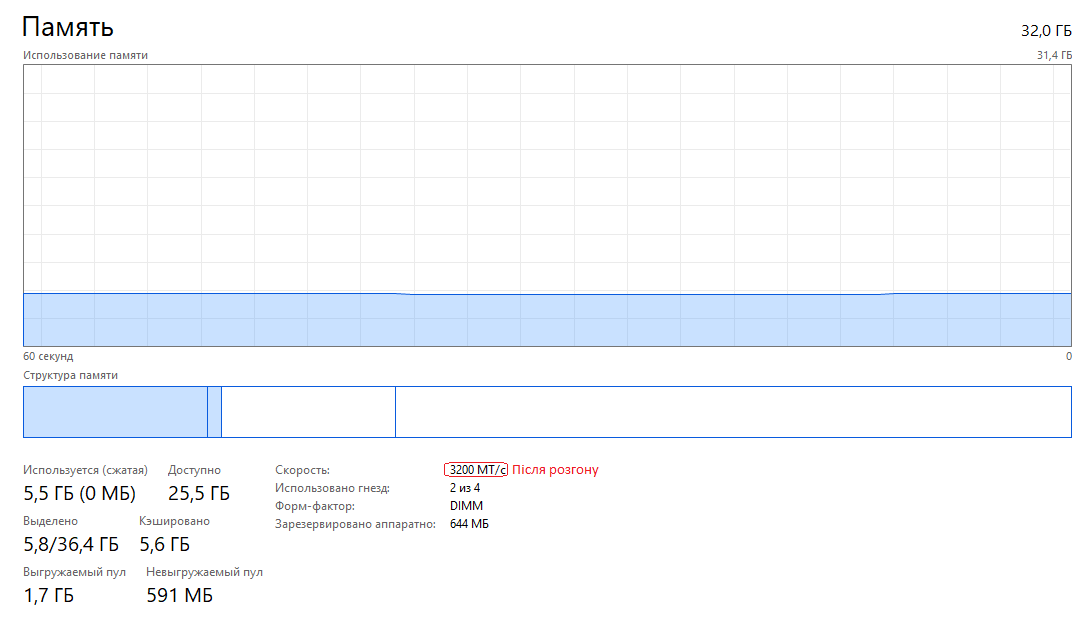Click the 0 label at graph's right end
The width and height of the screenshot is (1086, 622).
pyautogui.click(x=1069, y=356)
